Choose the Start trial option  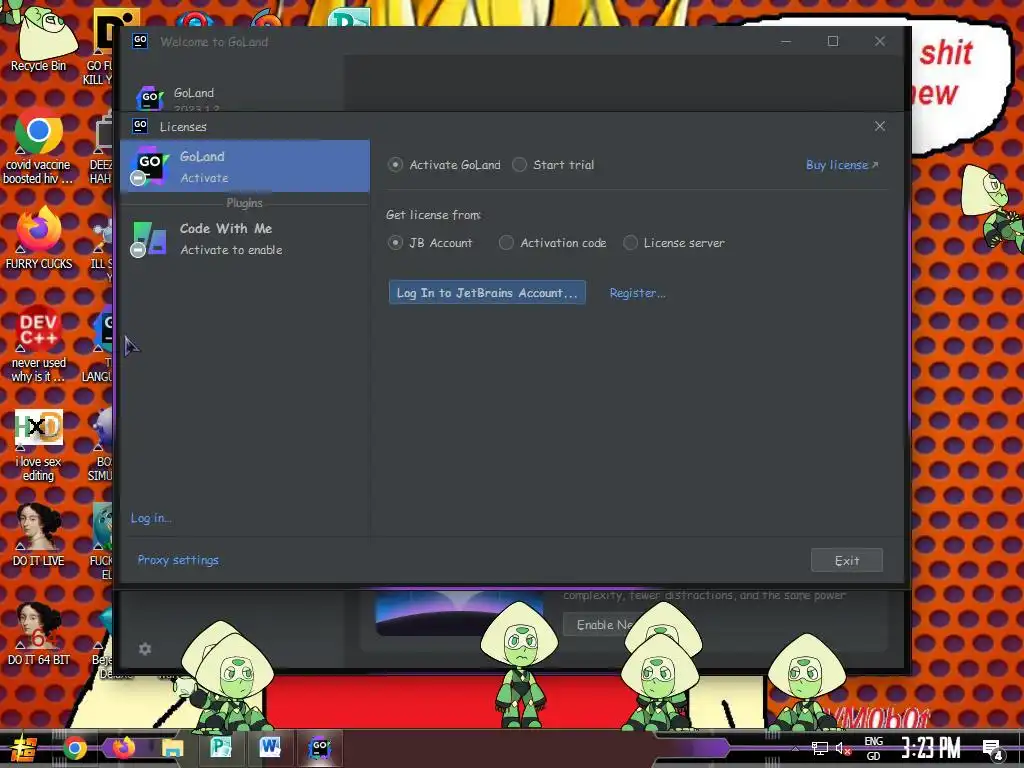pyautogui.click(x=519, y=165)
